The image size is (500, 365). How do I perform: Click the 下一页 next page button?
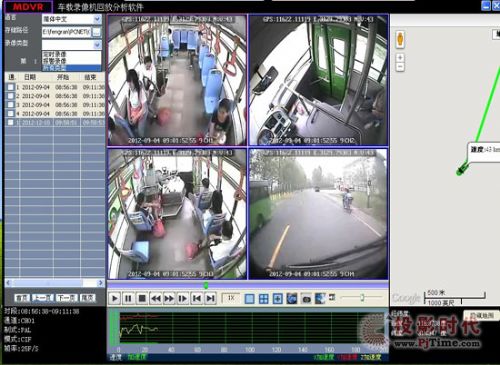pos(67,298)
